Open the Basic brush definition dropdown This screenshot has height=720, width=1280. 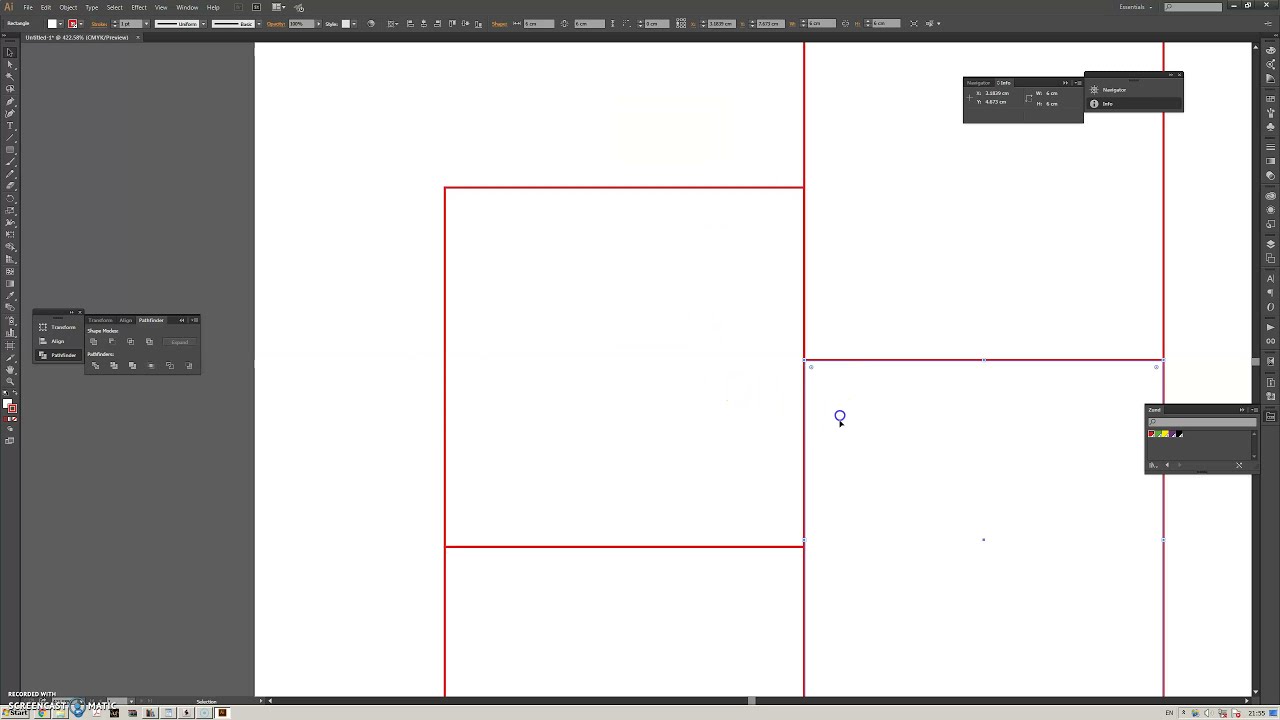point(259,23)
